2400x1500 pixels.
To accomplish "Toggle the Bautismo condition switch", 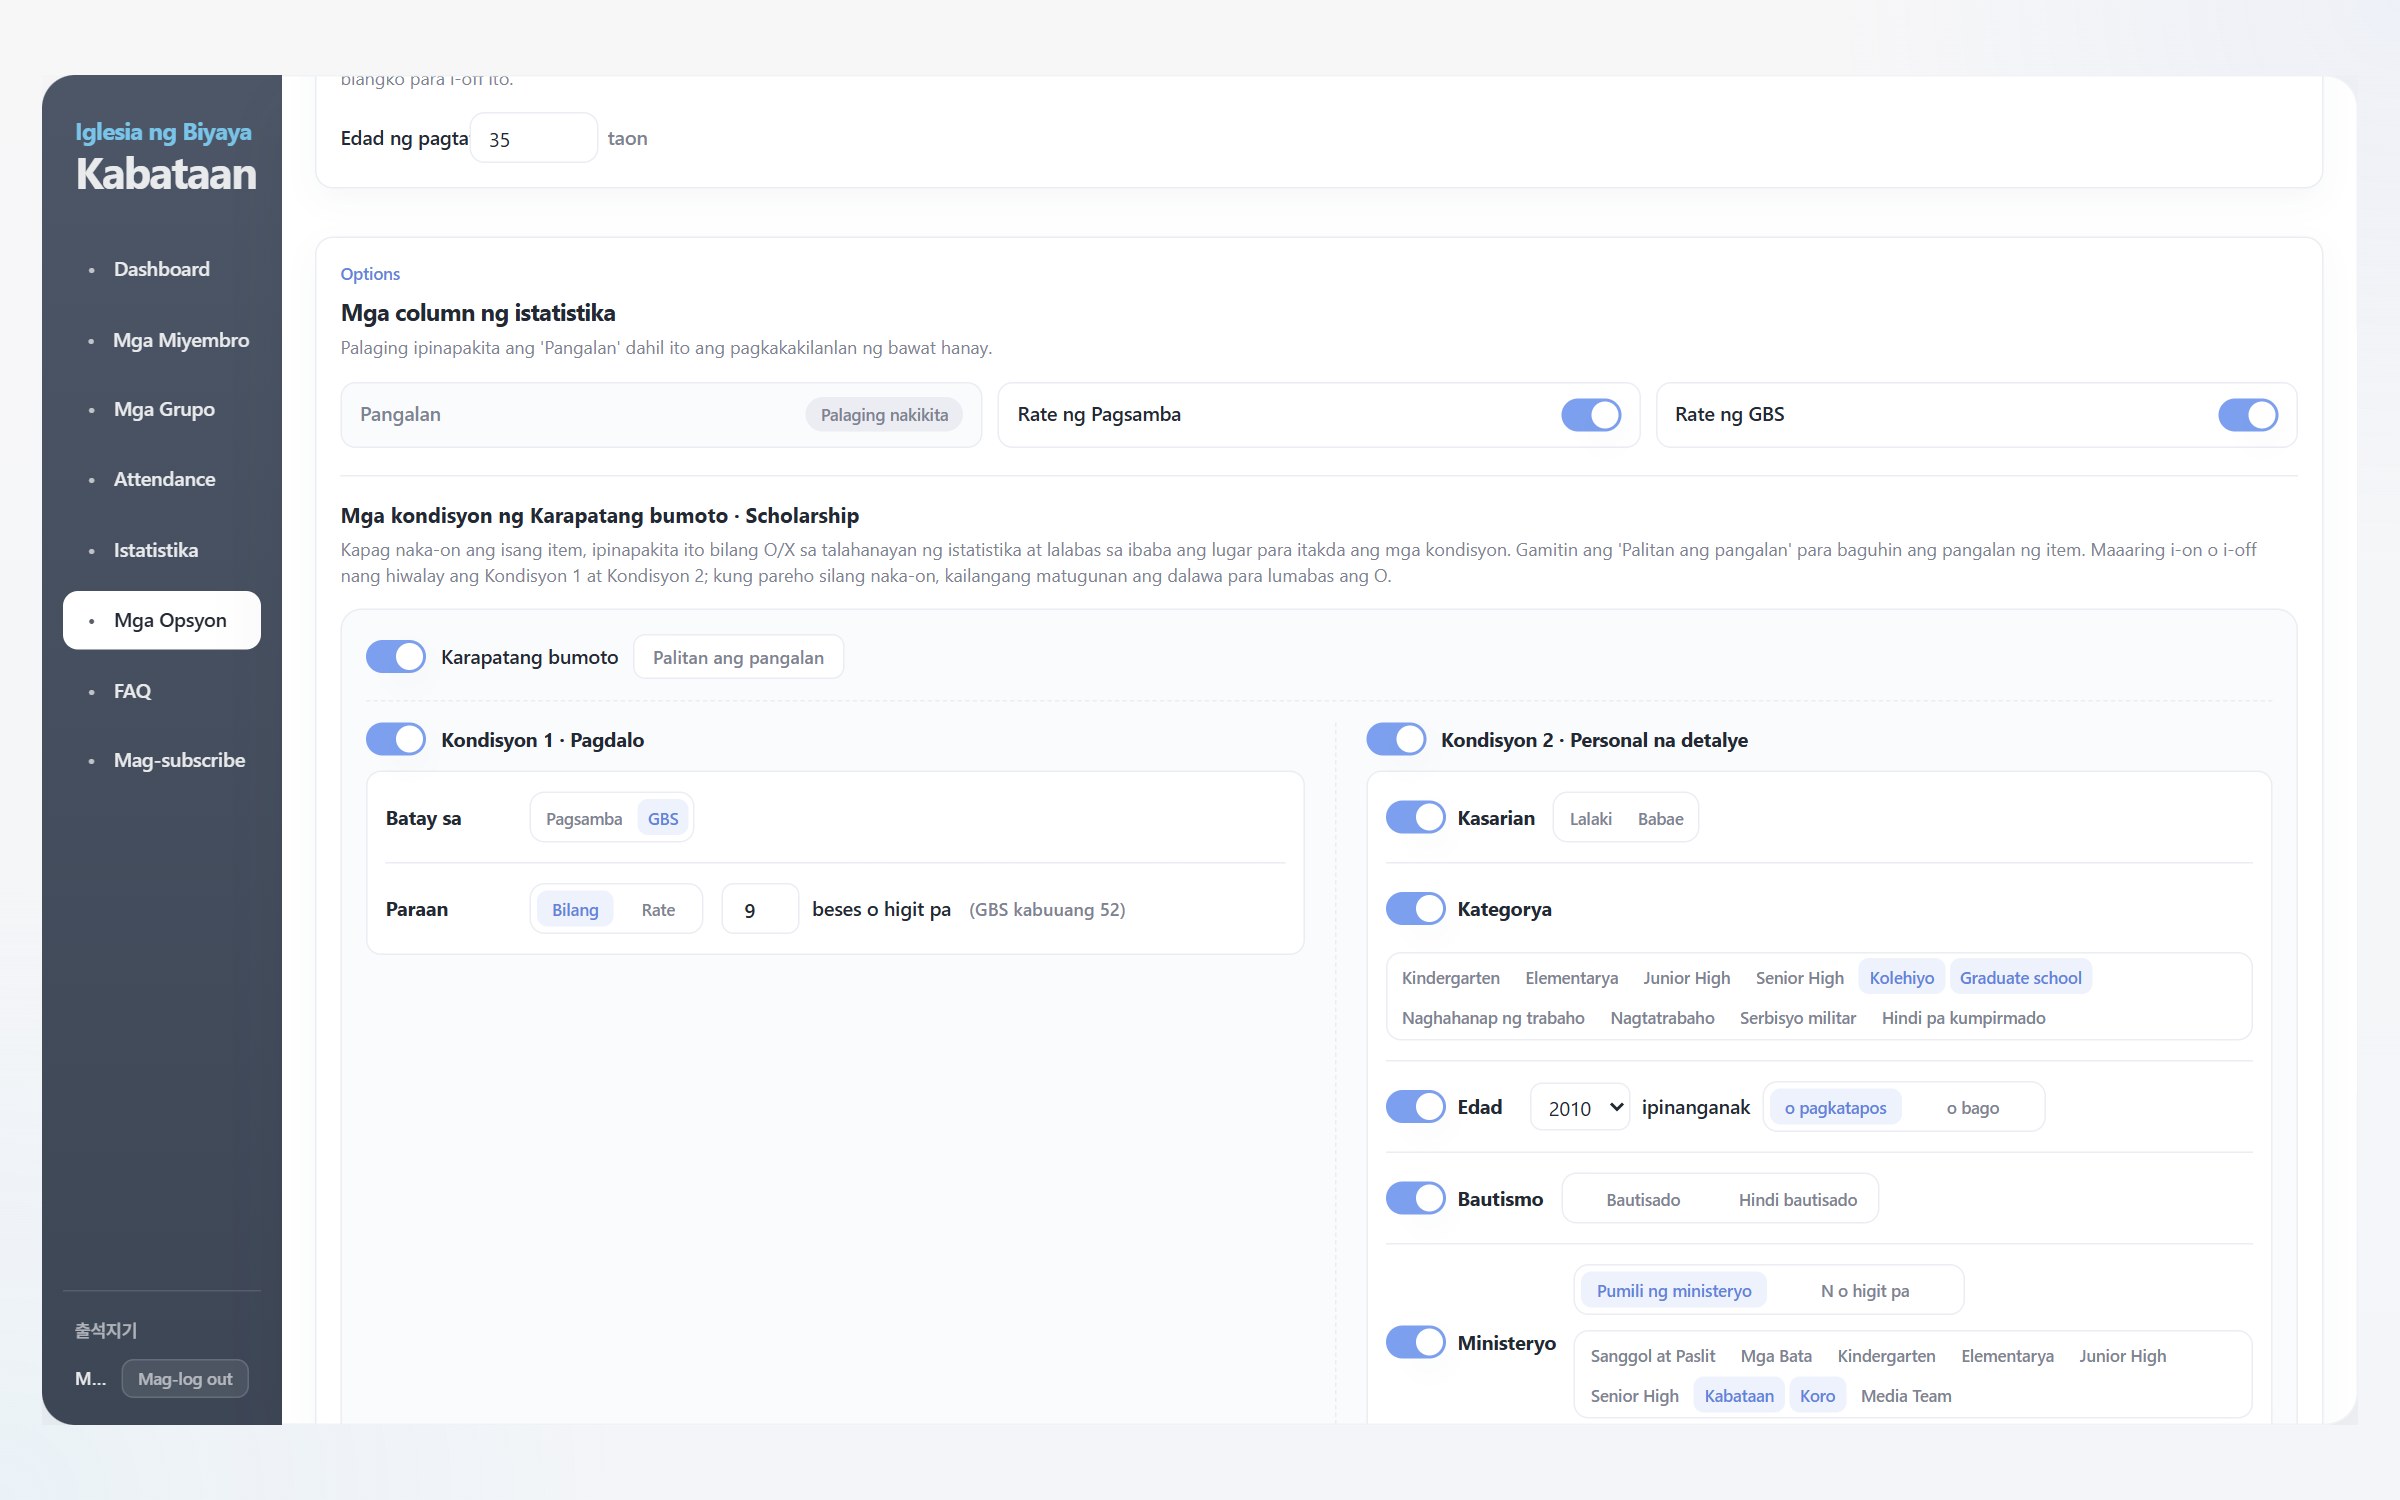I will [x=1415, y=1199].
